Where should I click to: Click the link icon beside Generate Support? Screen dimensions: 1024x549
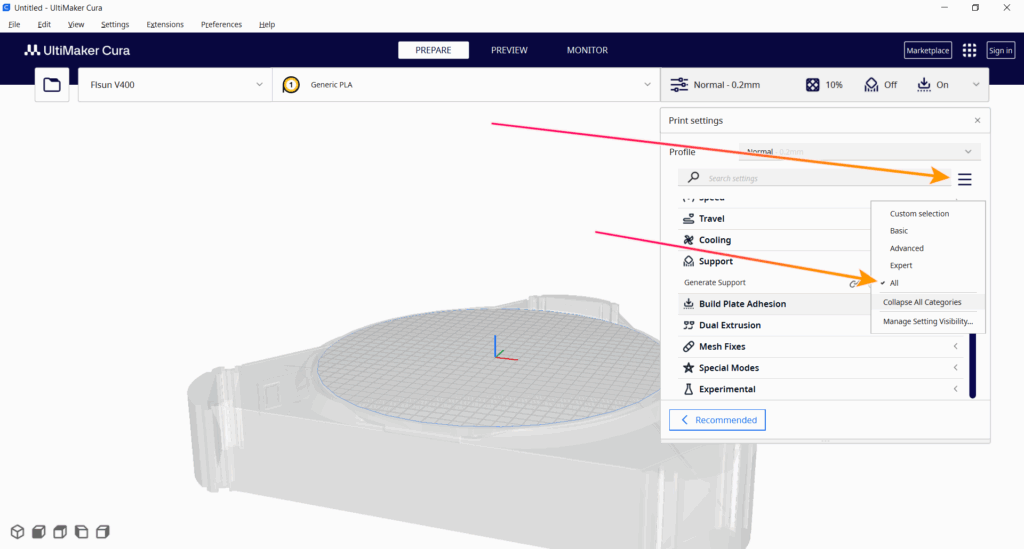853,283
